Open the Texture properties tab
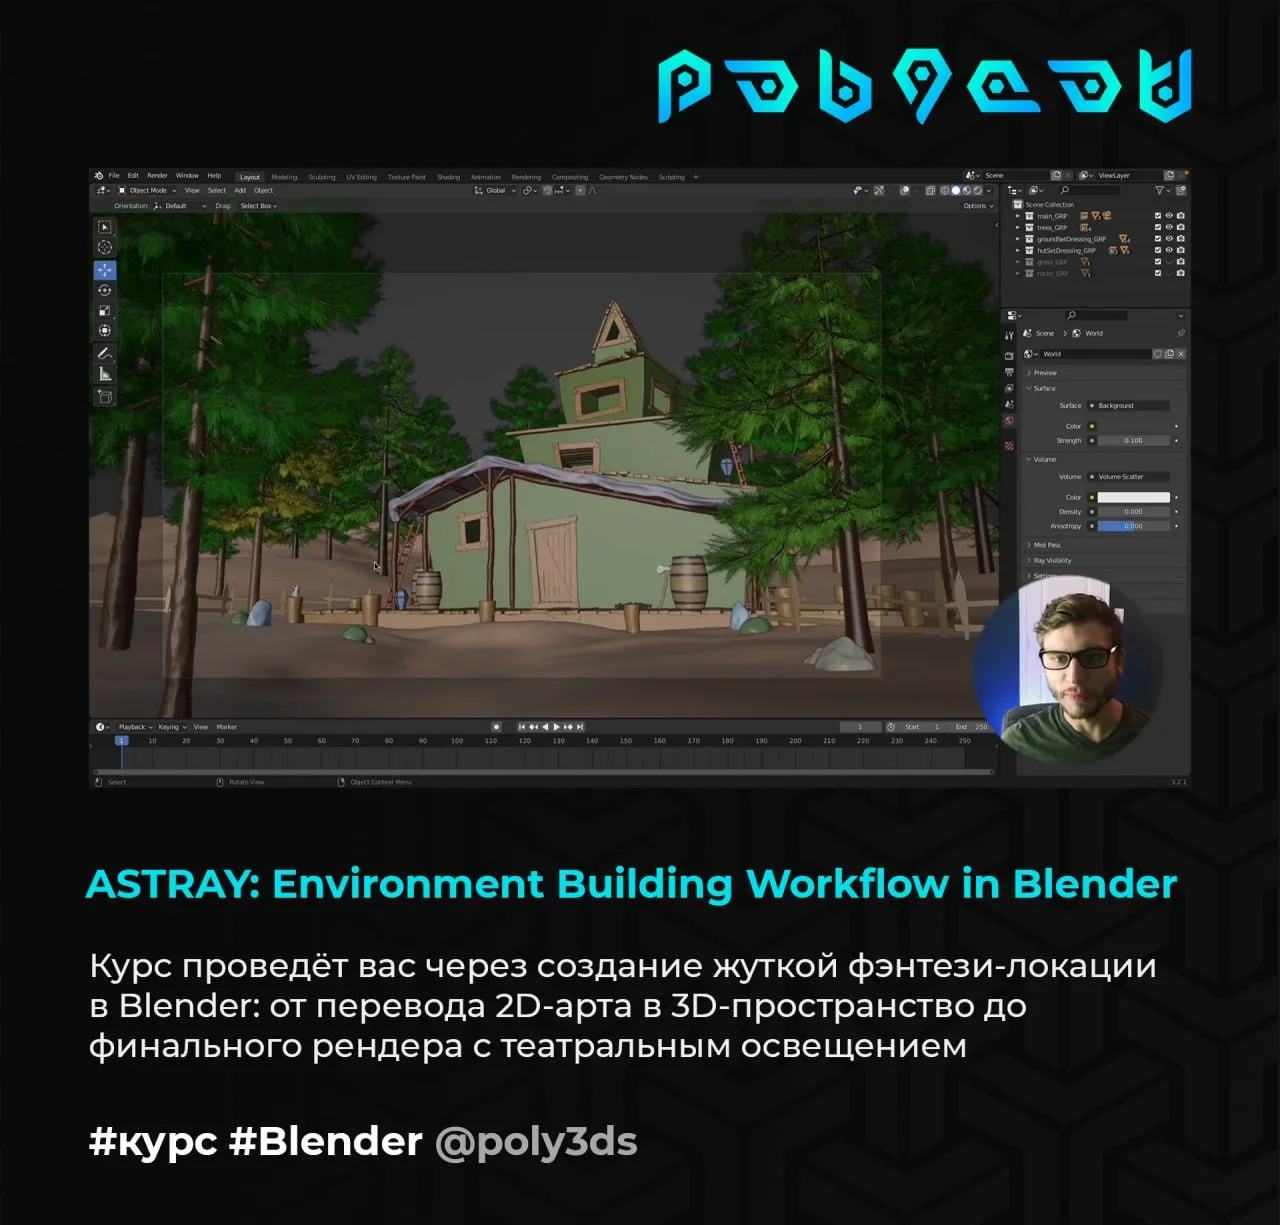This screenshot has height=1225, width=1280. [1009, 446]
